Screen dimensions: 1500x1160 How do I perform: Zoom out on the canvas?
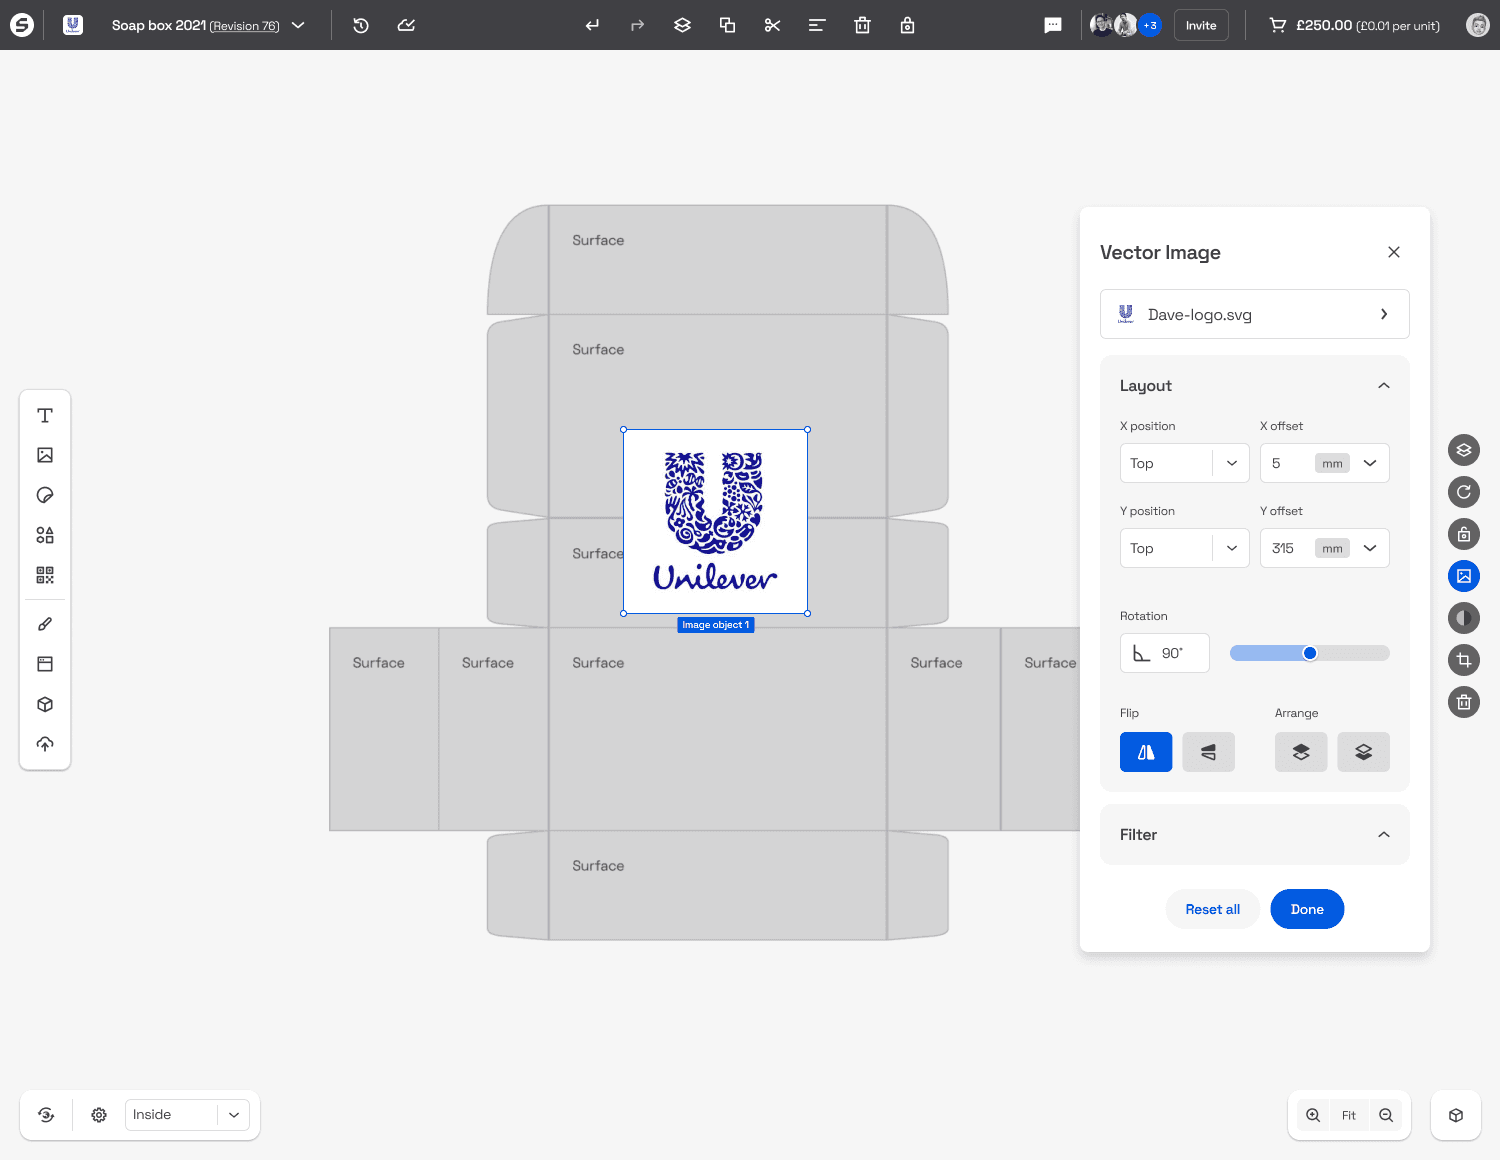(x=1386, y=1115)
